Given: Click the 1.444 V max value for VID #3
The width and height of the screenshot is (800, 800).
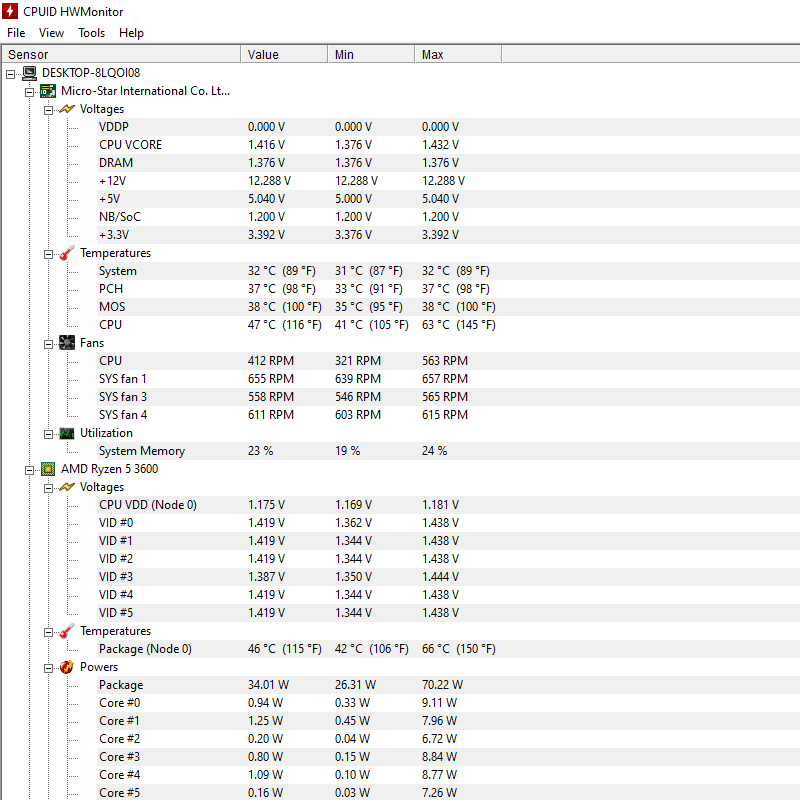Looking at the screenshot, I should [x=440, y=577].
